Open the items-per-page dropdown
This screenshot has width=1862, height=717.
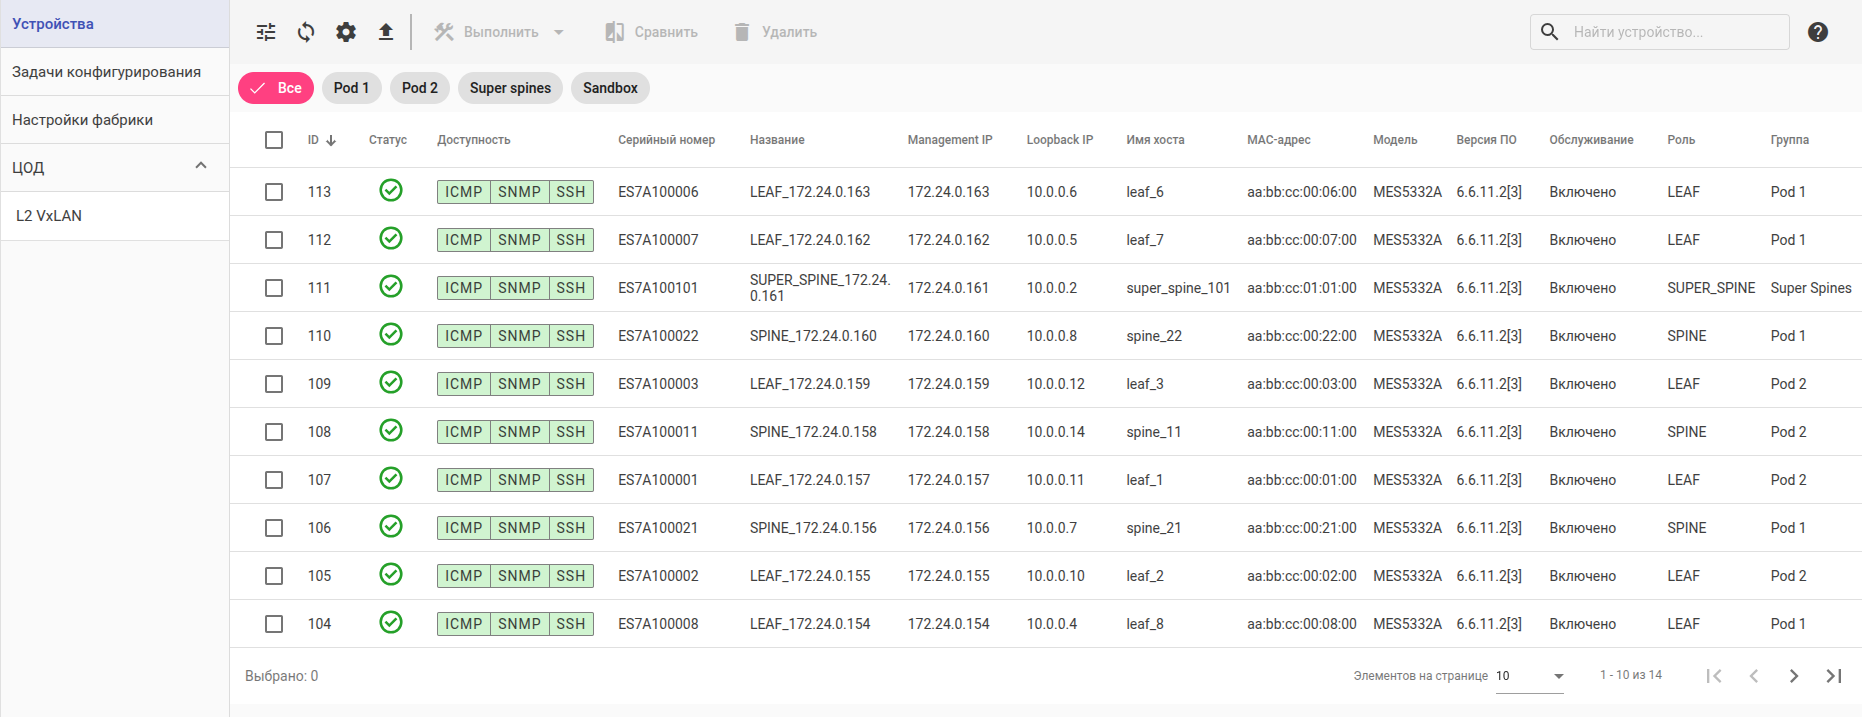[x=1530, y=676]
